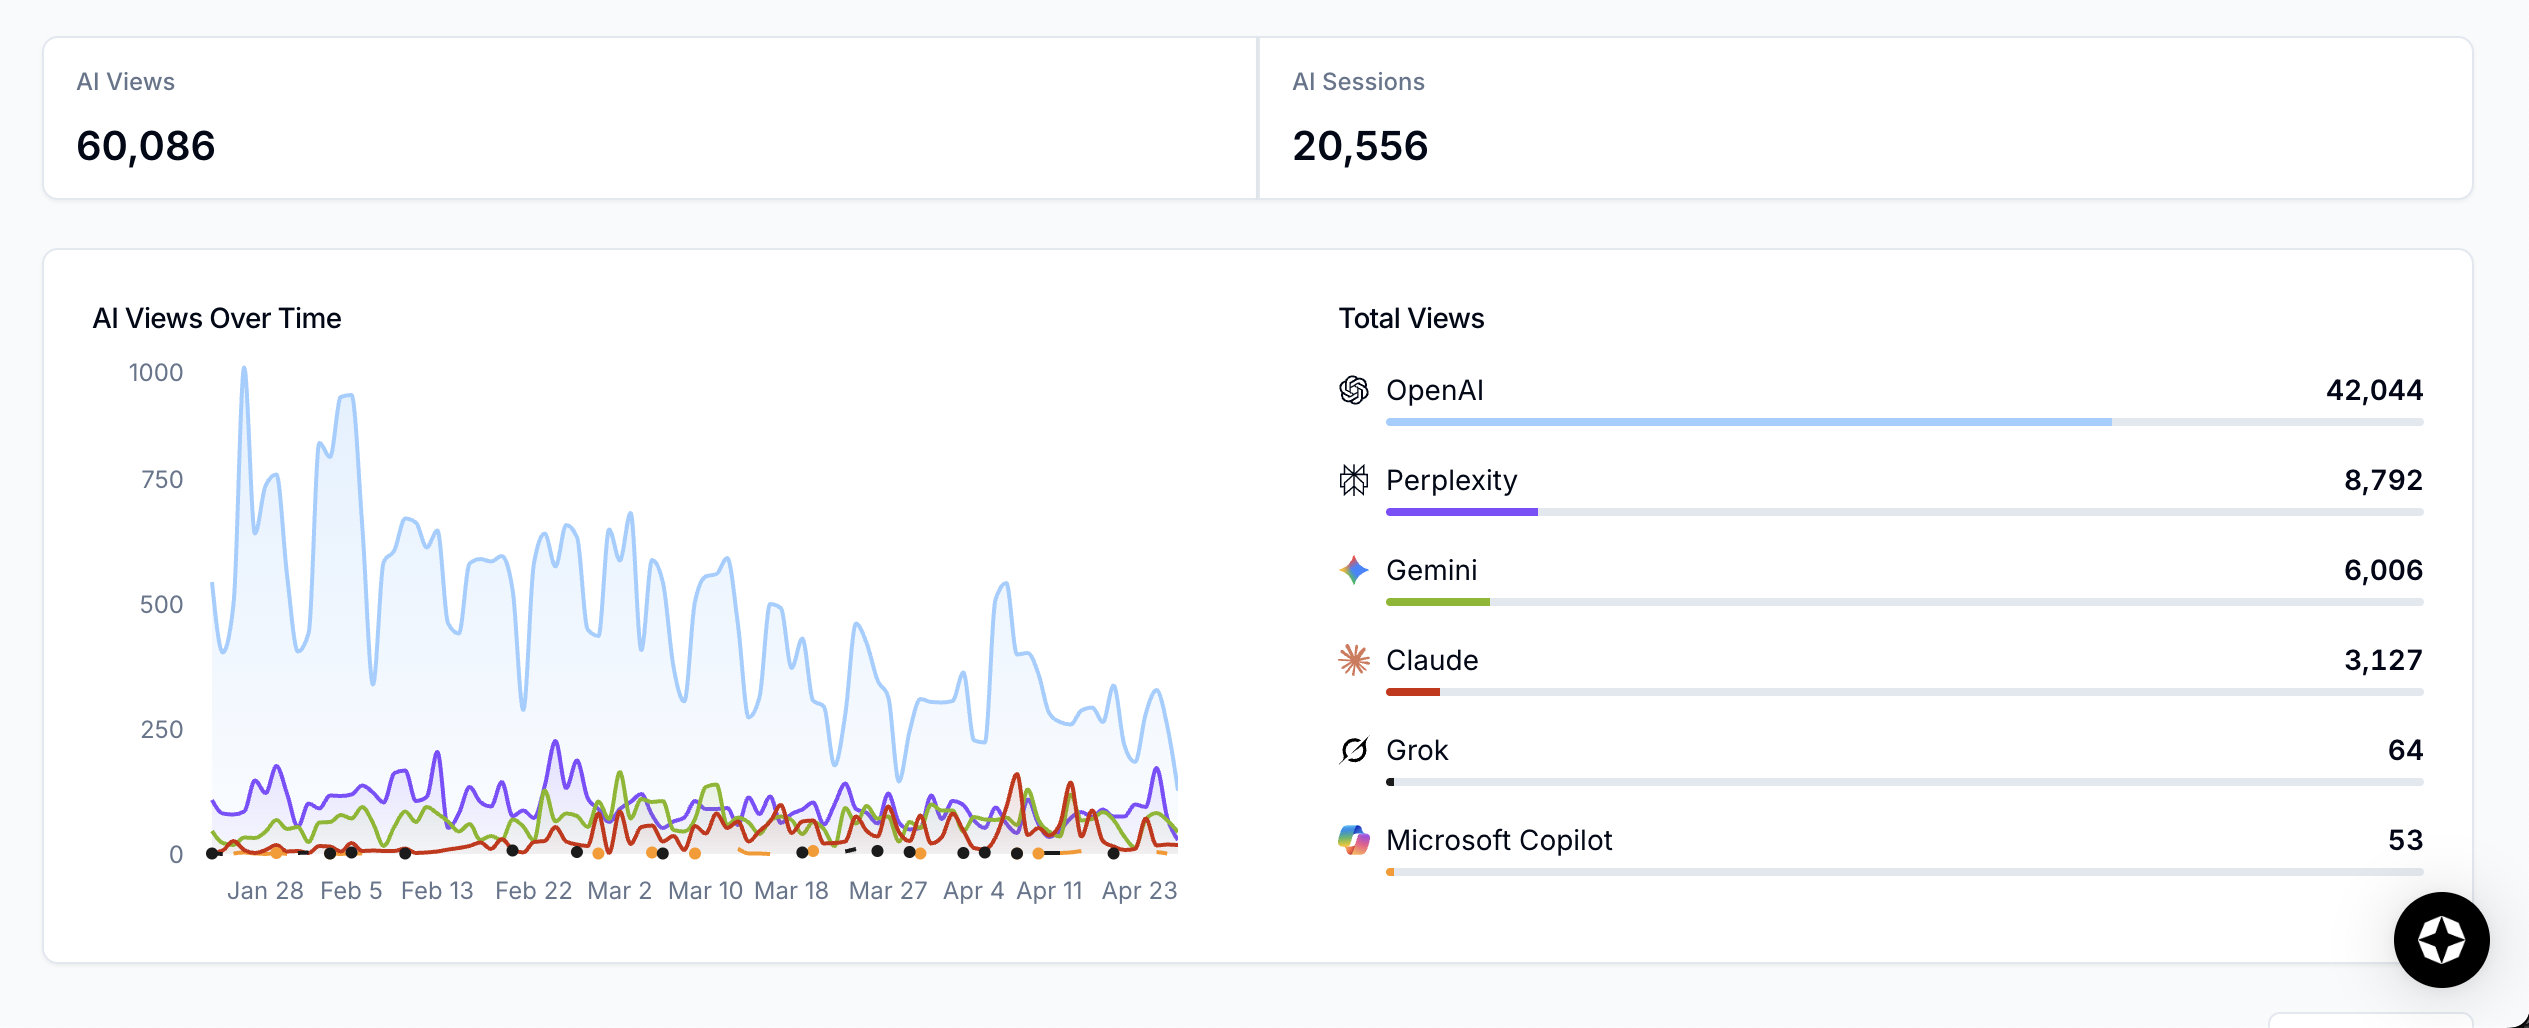Image resolution: width=2529 pixels, height=1028 pixels.
Task: Click the Claude red progress bar
Action: [x=1412, y=692]
